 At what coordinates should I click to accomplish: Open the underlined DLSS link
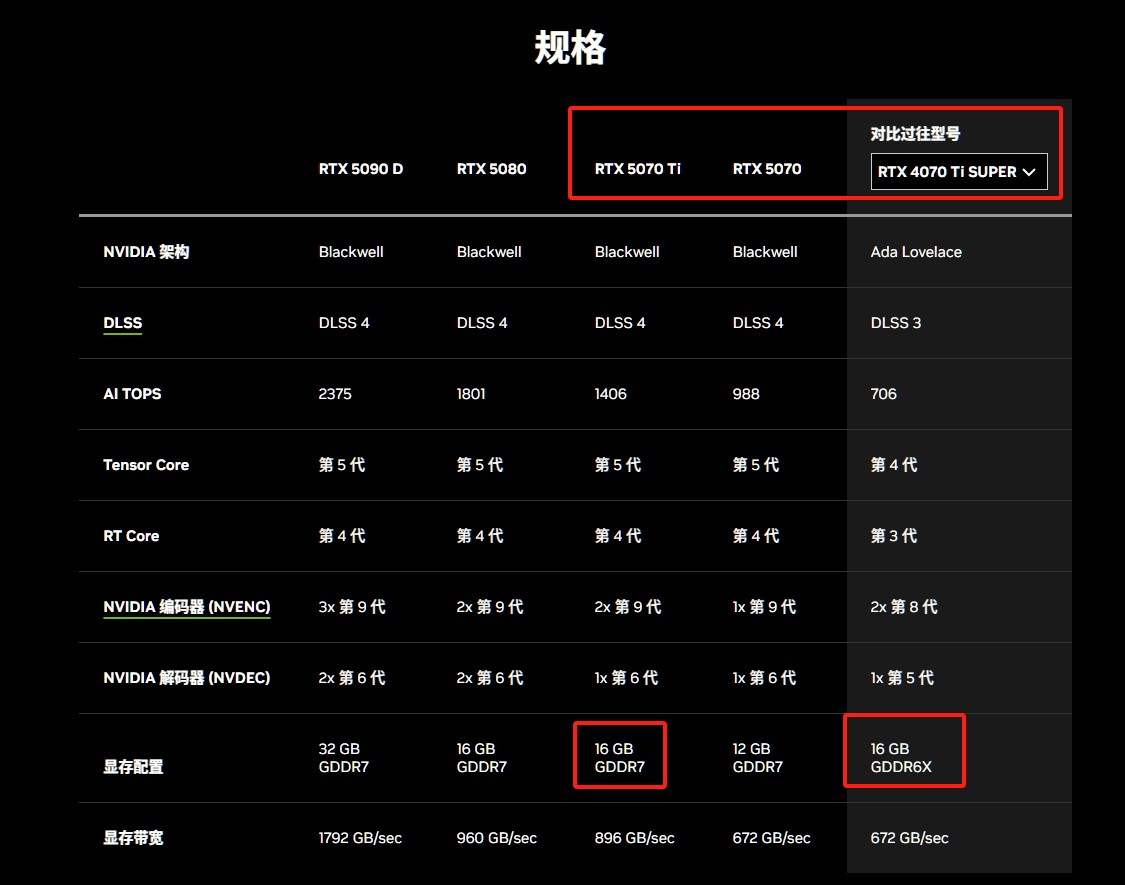[123, 323]
